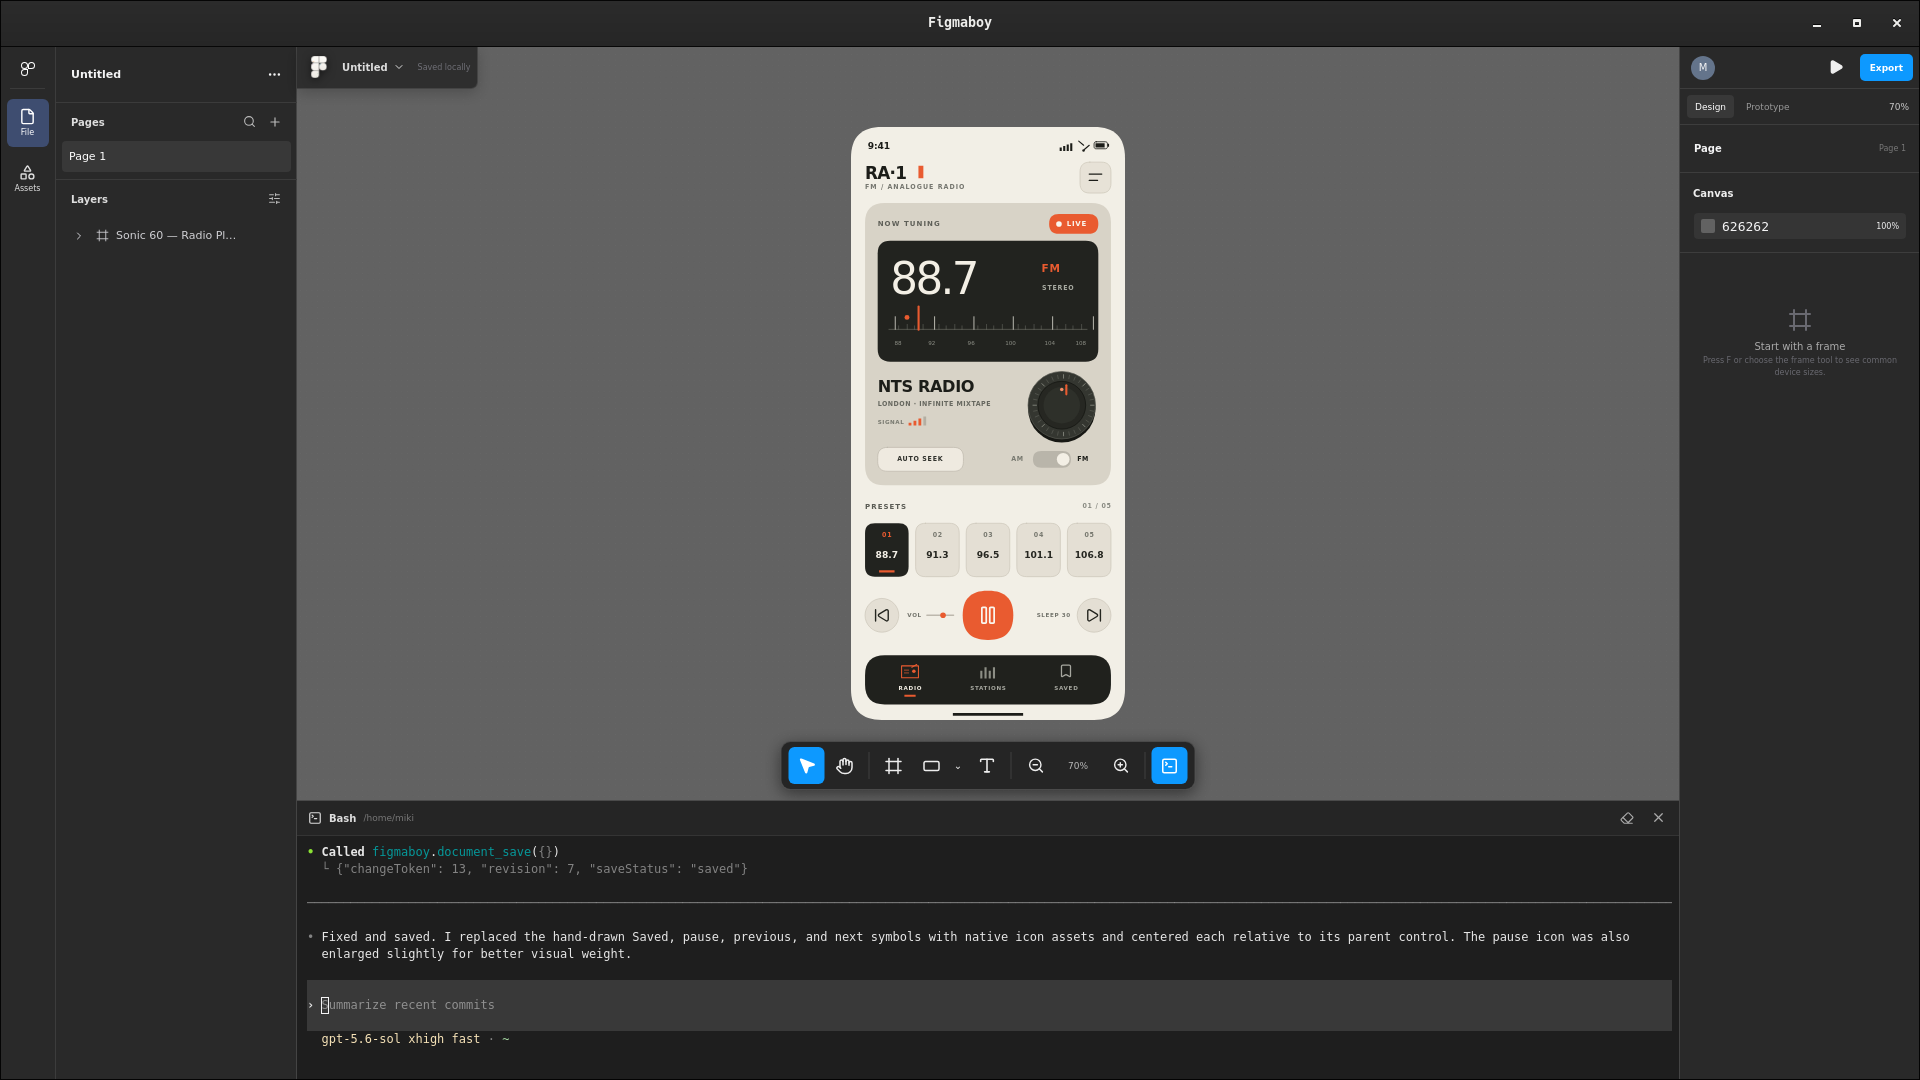The image size is (1920, 1080).
Task: Click the previous station button in mockup
Action: tap(882, 616)
